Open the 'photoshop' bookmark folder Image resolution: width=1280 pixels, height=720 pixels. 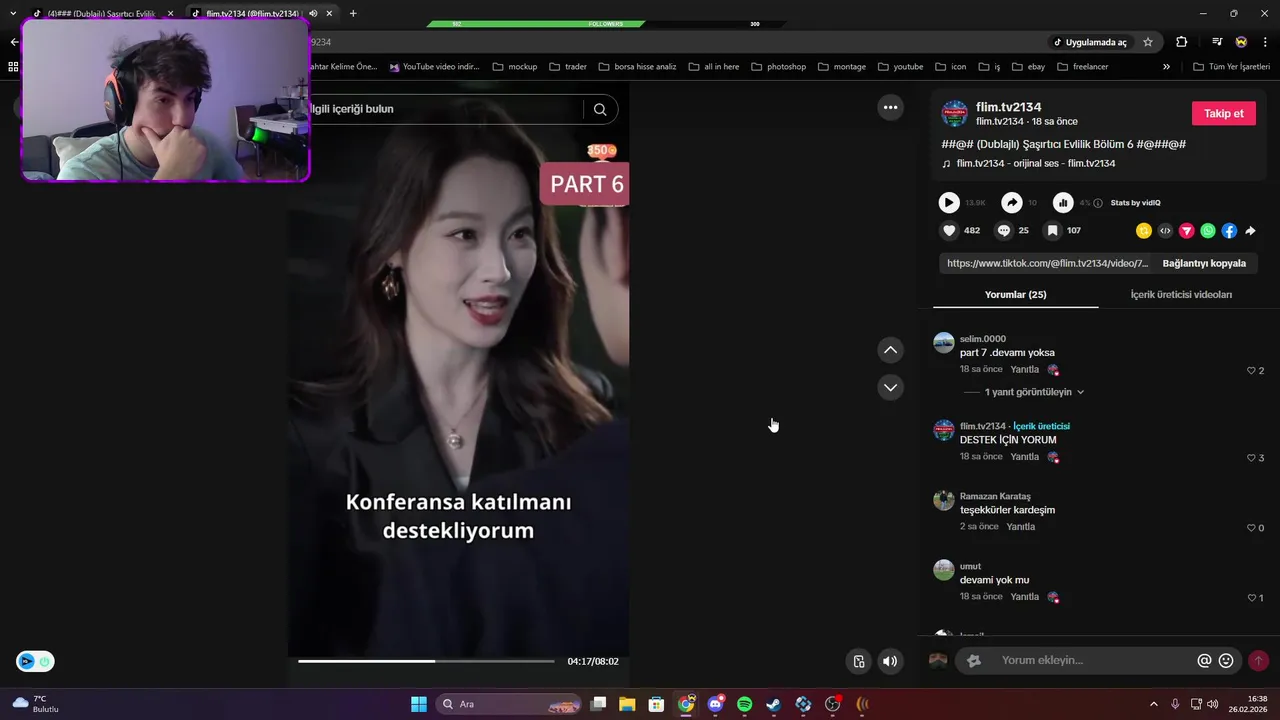pos(777,66)
